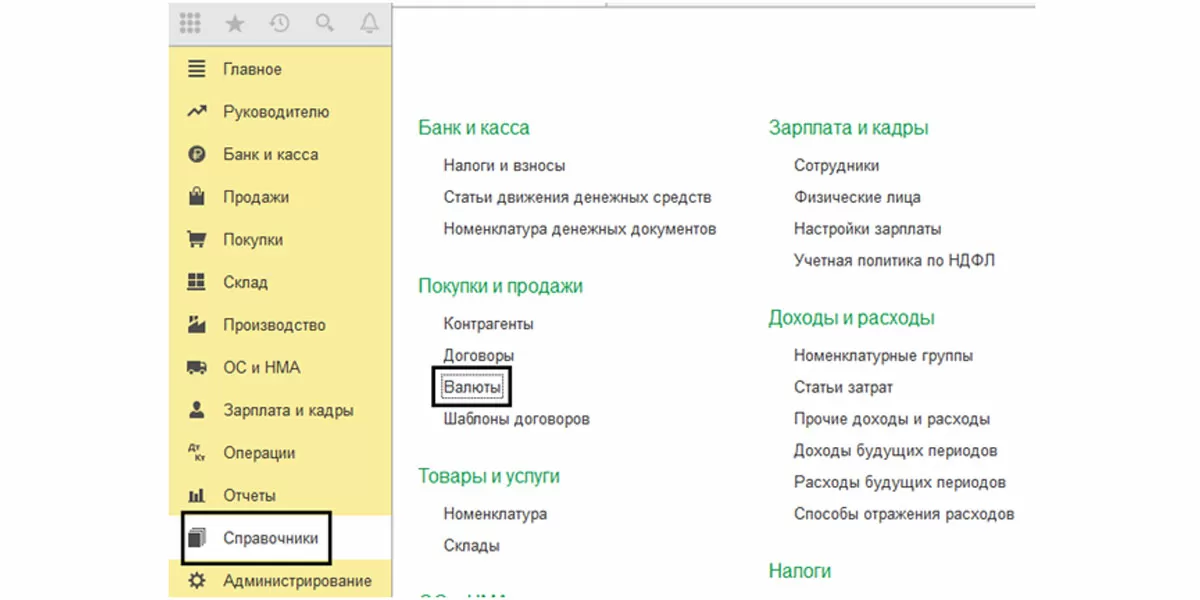Open Статьи движения денежных средств
The image size is (1200, 600).
click(x=577, y=197)
